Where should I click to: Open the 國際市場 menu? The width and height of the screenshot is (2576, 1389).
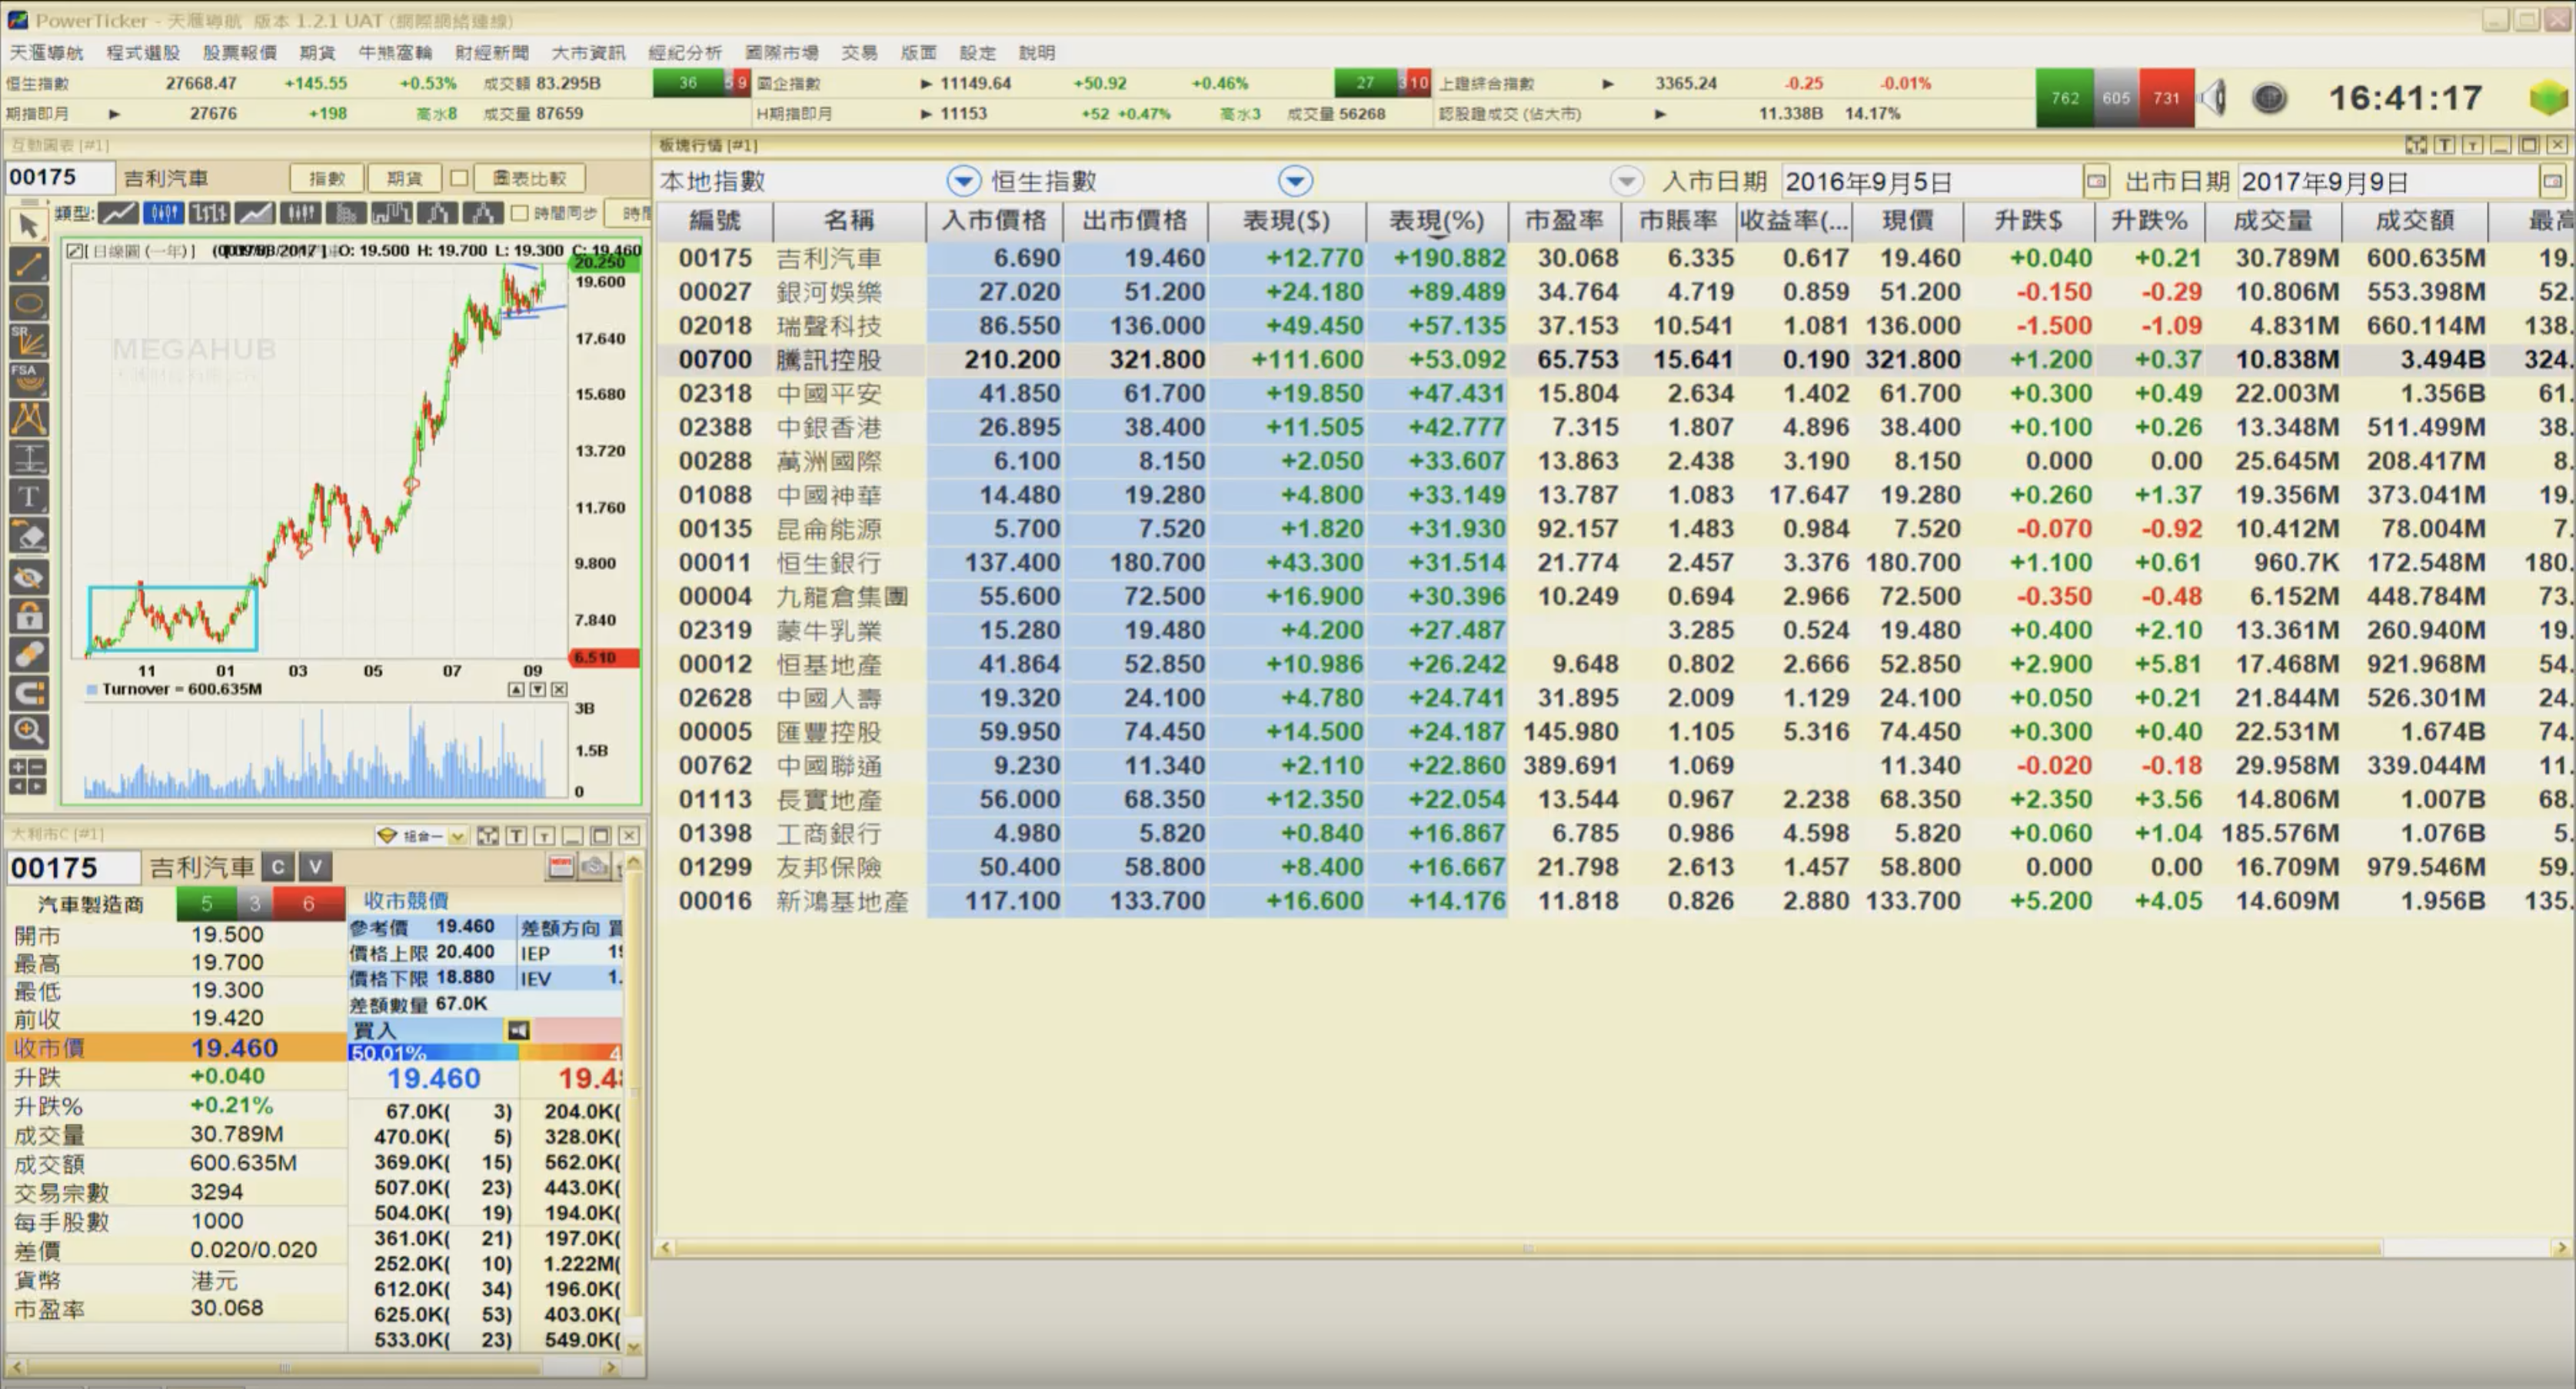[x=781, y=53]
